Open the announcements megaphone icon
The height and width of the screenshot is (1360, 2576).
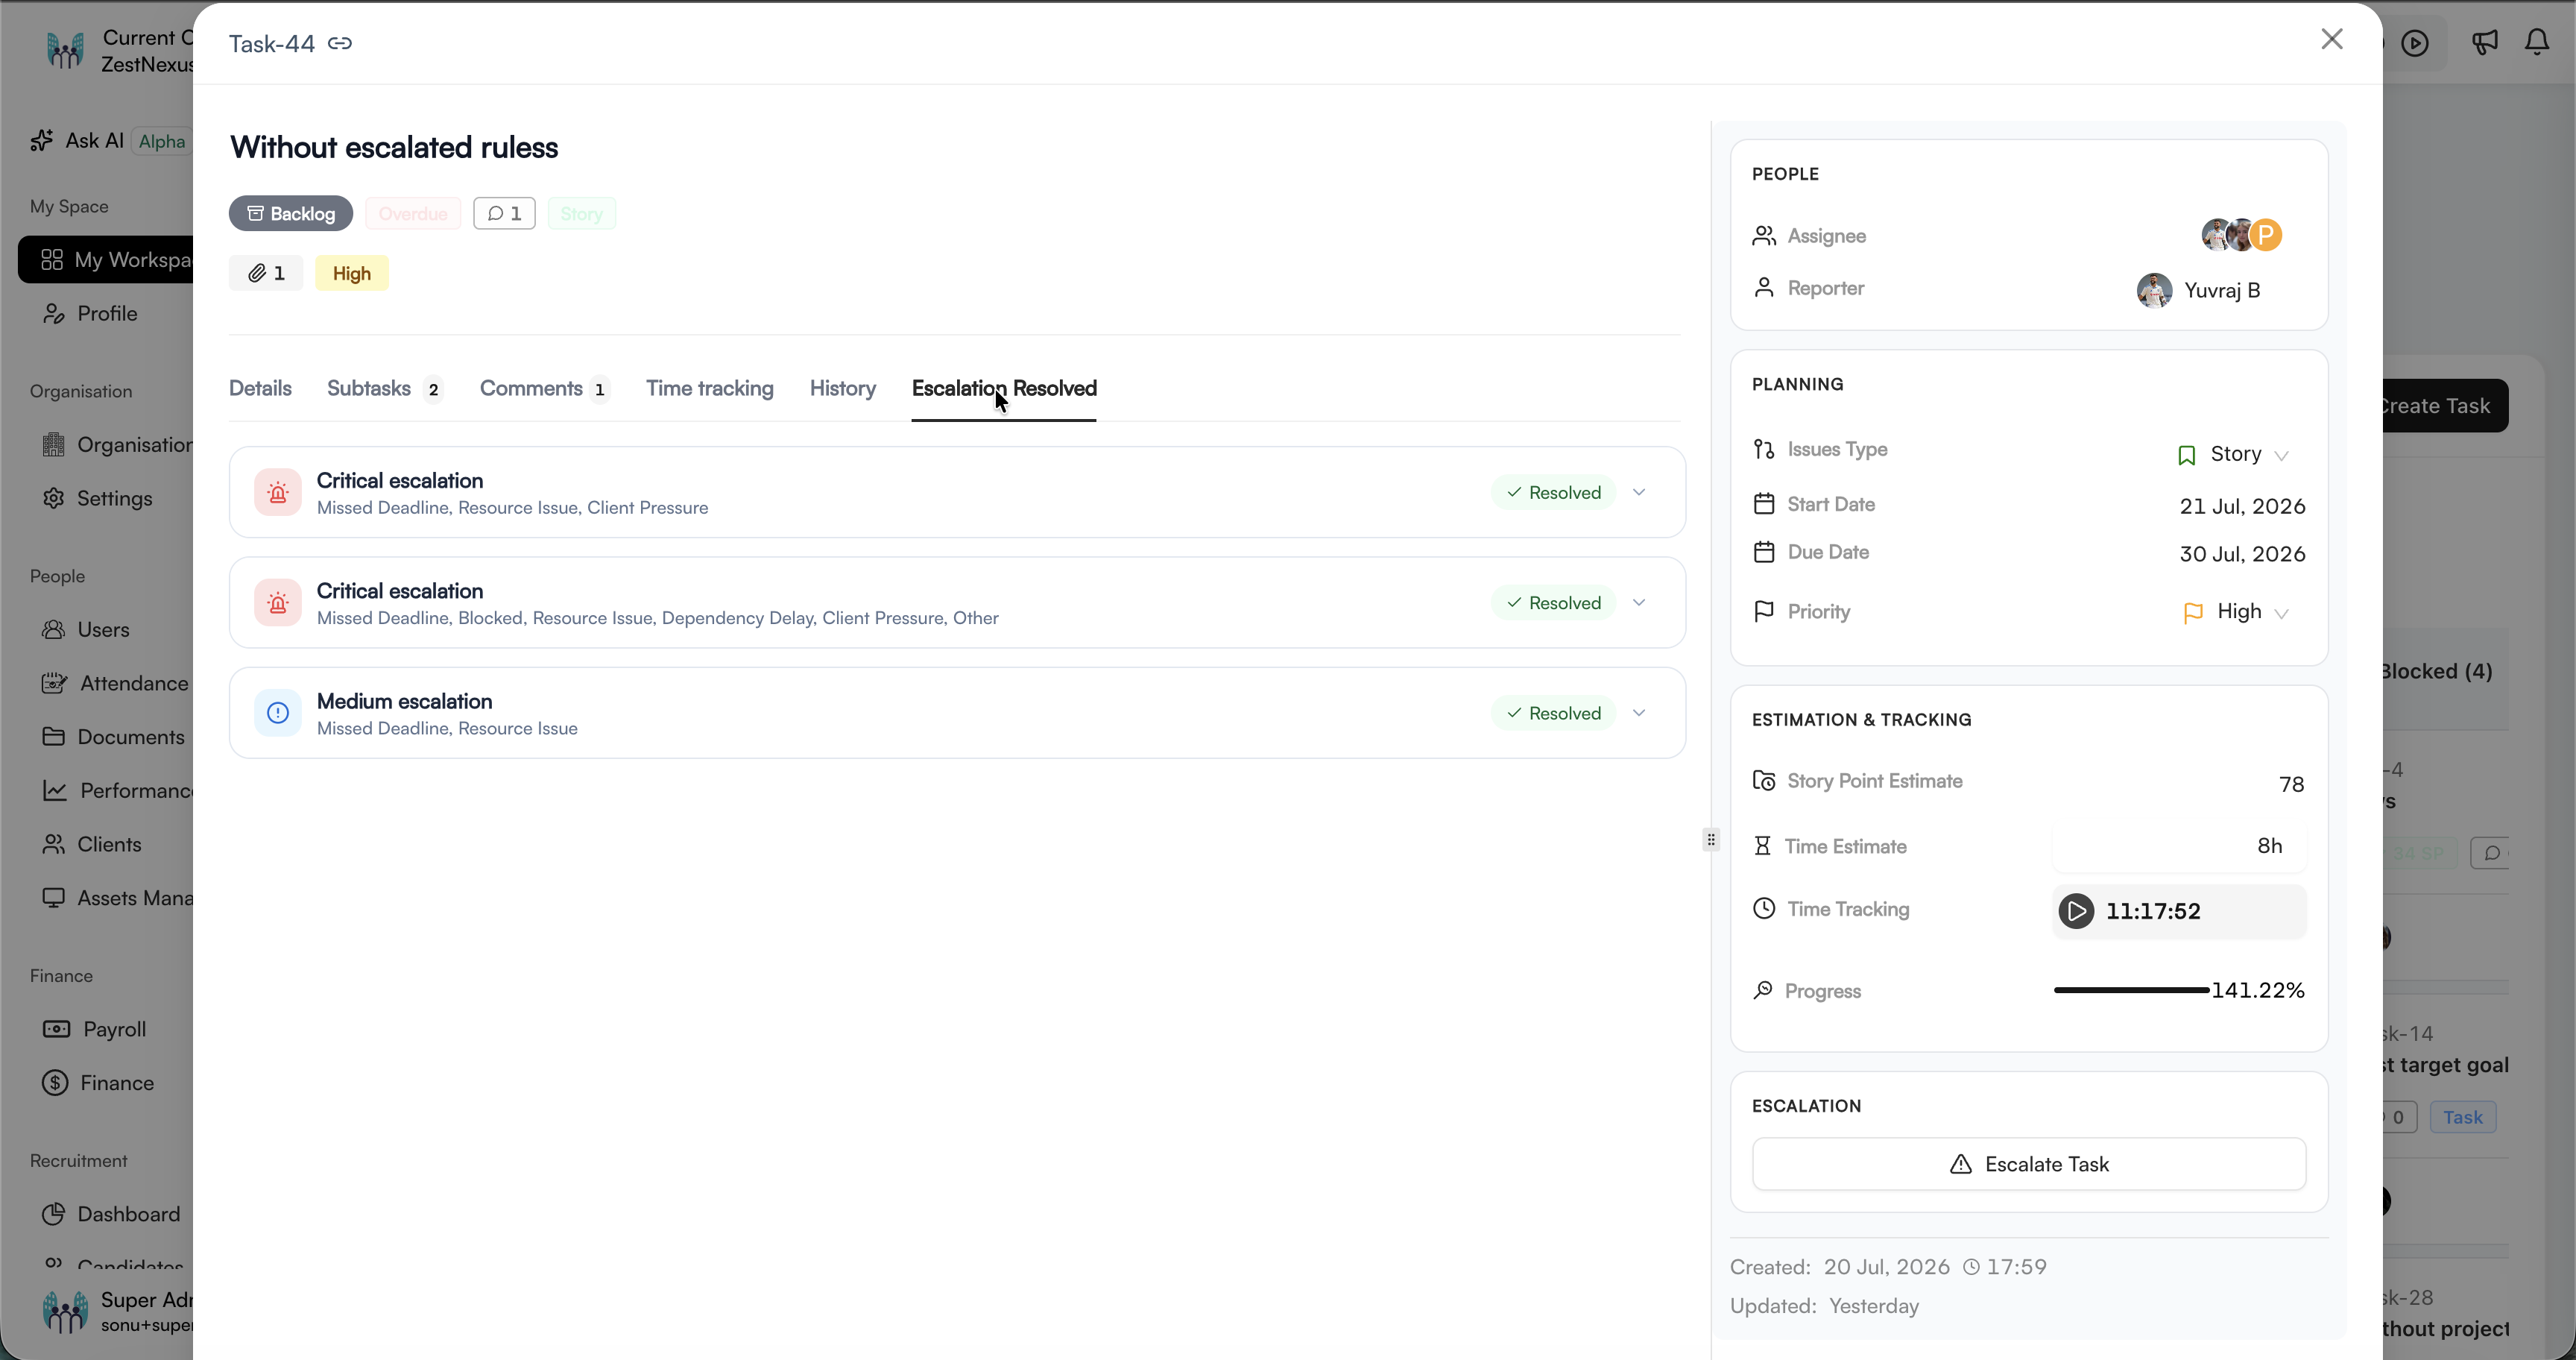pos(2485,42)
